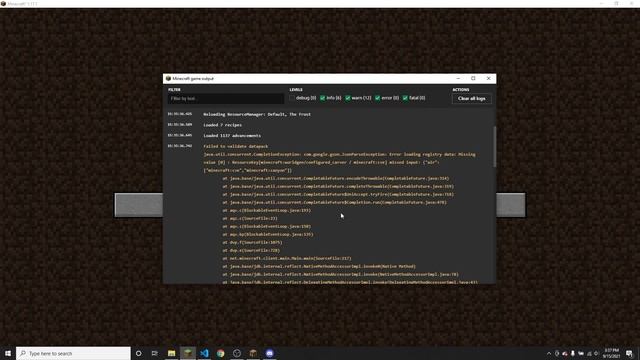This screenshot has height=360, width=640.
Task: Click the microphone tray icon
Action: coord(573,353)
